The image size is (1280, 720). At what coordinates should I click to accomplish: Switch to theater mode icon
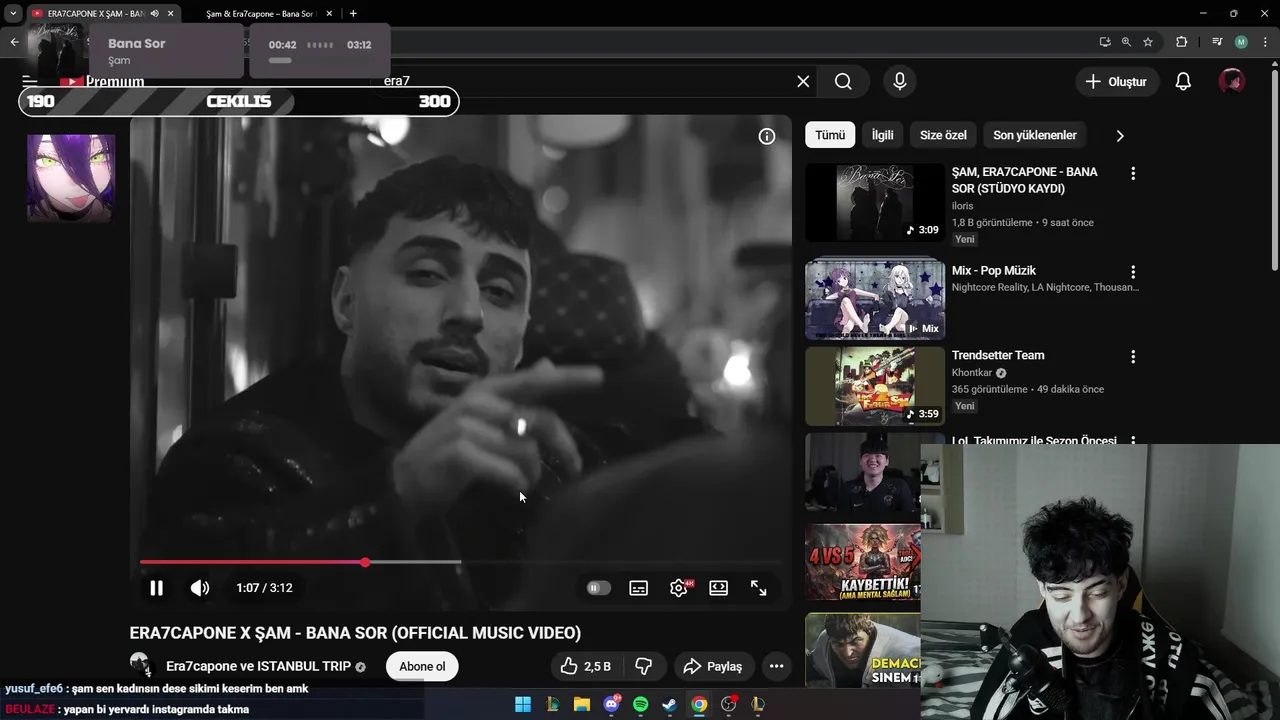coord(718,588)
